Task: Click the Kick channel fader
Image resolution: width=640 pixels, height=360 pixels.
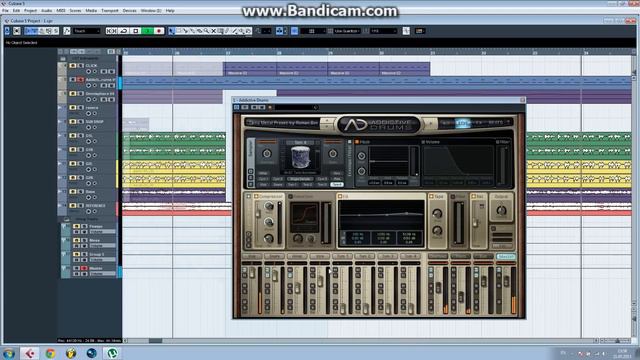Action: point(252,272)
